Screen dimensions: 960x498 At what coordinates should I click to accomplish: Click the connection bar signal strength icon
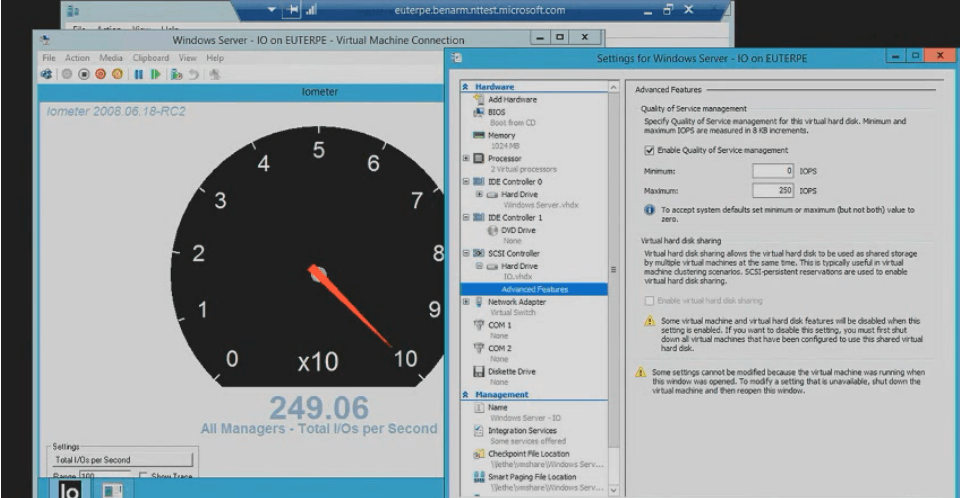[x=311, y=10]
